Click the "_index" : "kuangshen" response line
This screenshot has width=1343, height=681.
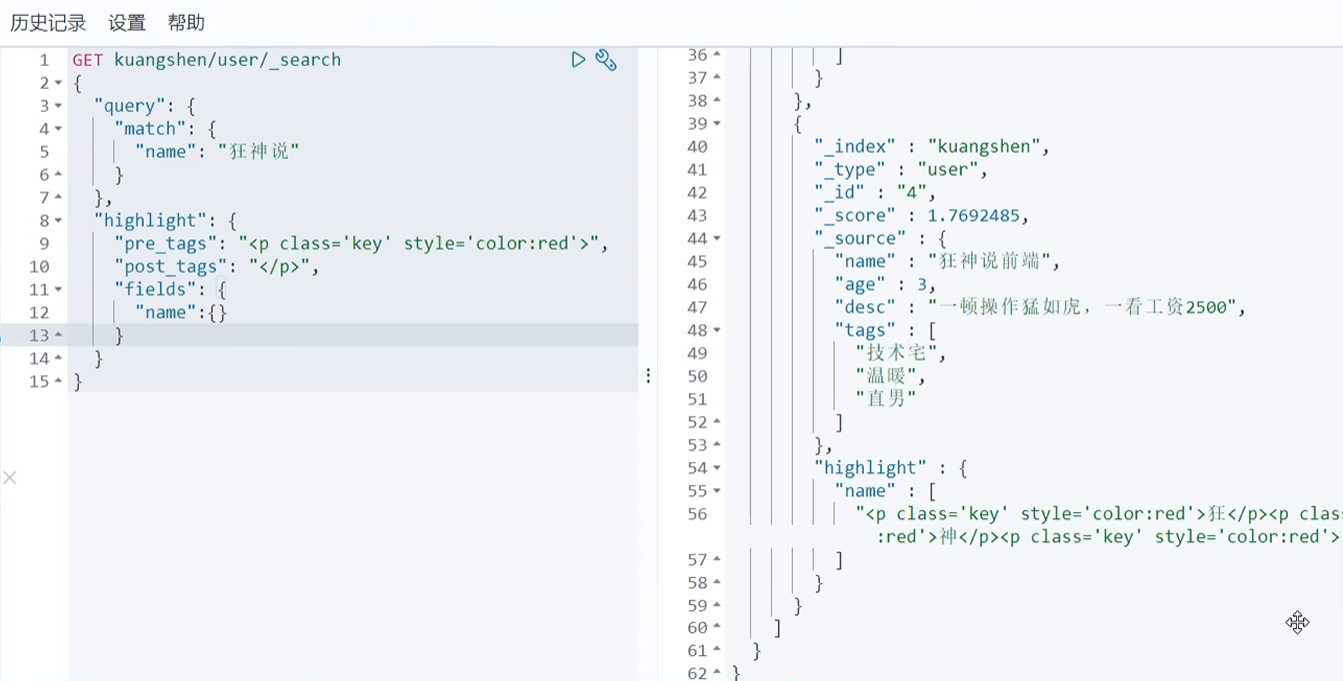(x=933, y=147)
